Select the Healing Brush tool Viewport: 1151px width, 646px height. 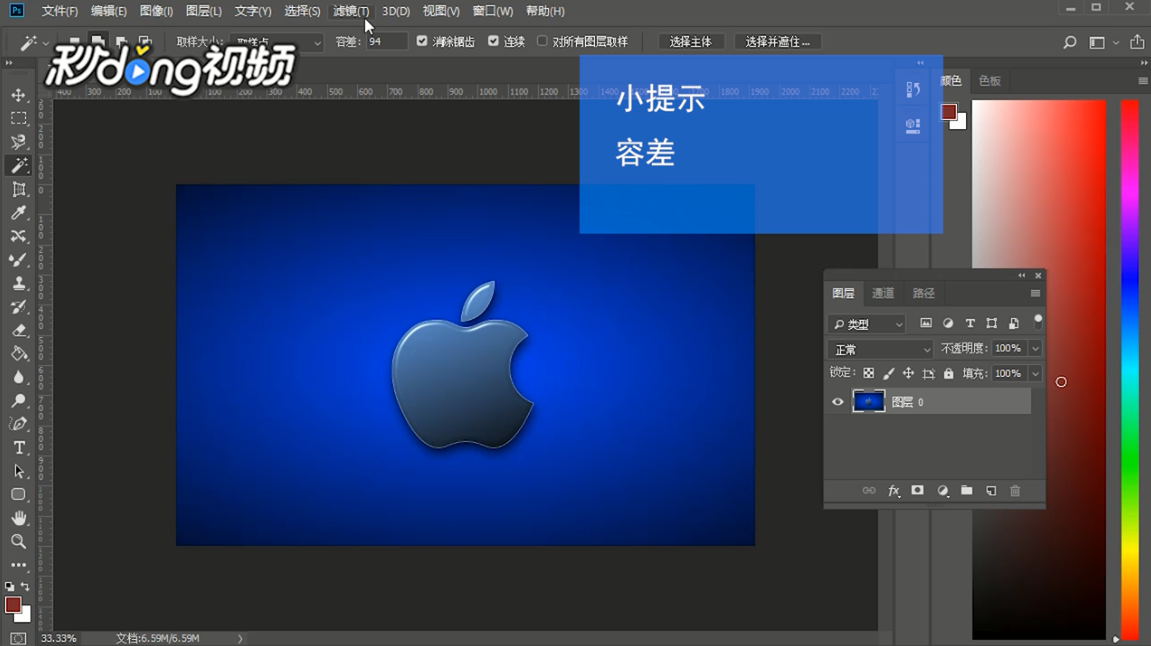(19, 236)
